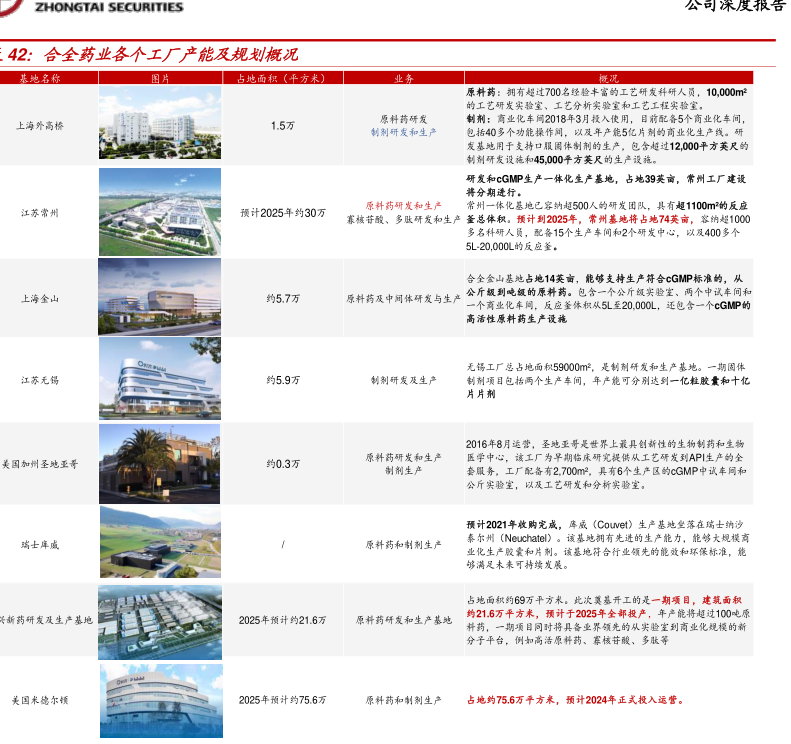Click the 约5.7万 area value for 上海金山
This screenshot has height=744, width=791.
click(x=283, y=299)
